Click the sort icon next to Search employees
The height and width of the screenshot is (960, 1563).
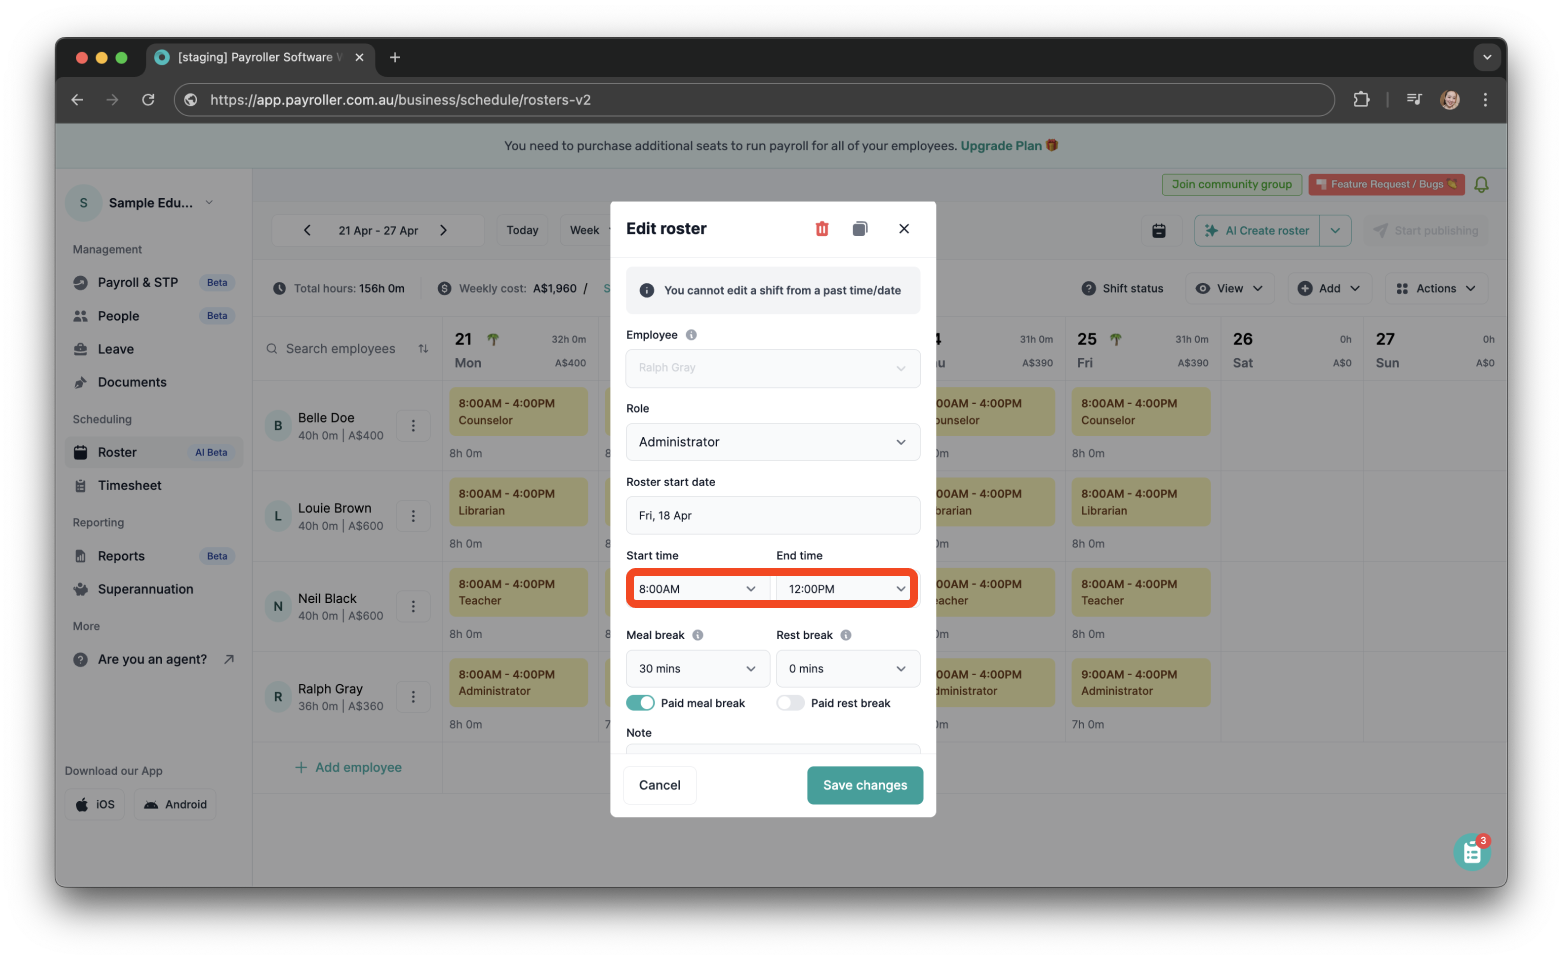pyautogui.click(x=423, y=348)
